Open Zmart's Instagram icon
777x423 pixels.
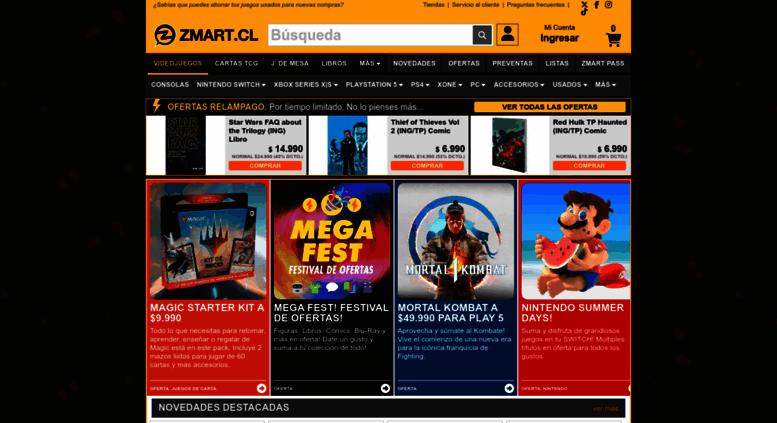tap(609, 4)
